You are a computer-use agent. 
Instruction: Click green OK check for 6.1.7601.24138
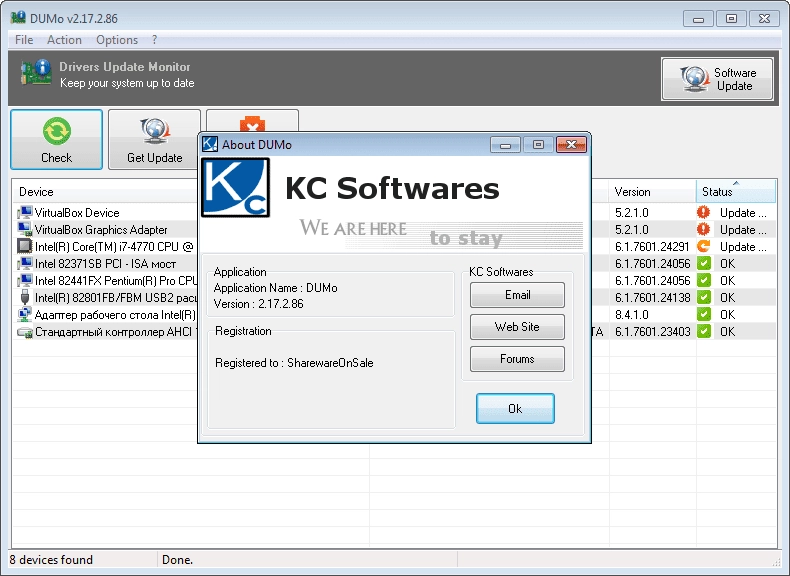pyautogui.click(x=704, y=297)
